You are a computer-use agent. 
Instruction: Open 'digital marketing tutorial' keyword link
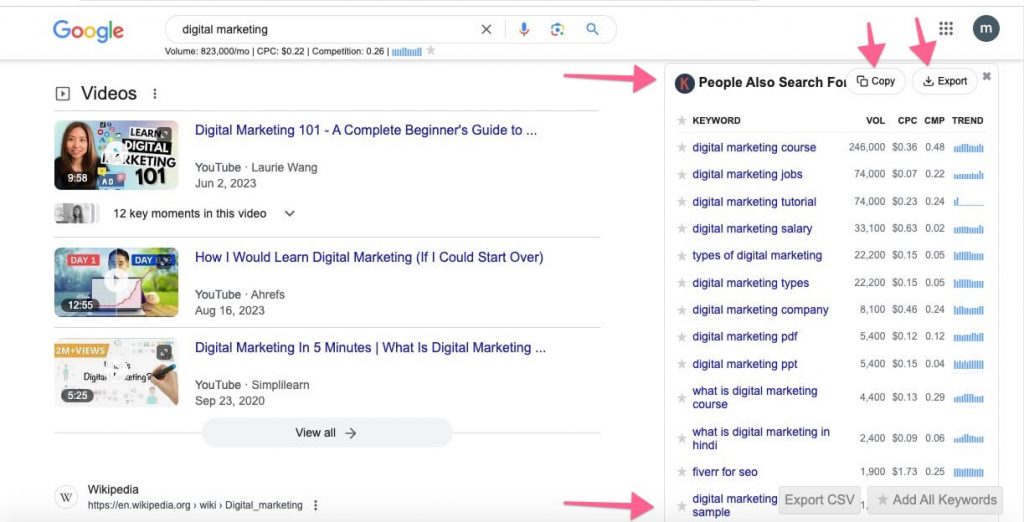[754, 202]
